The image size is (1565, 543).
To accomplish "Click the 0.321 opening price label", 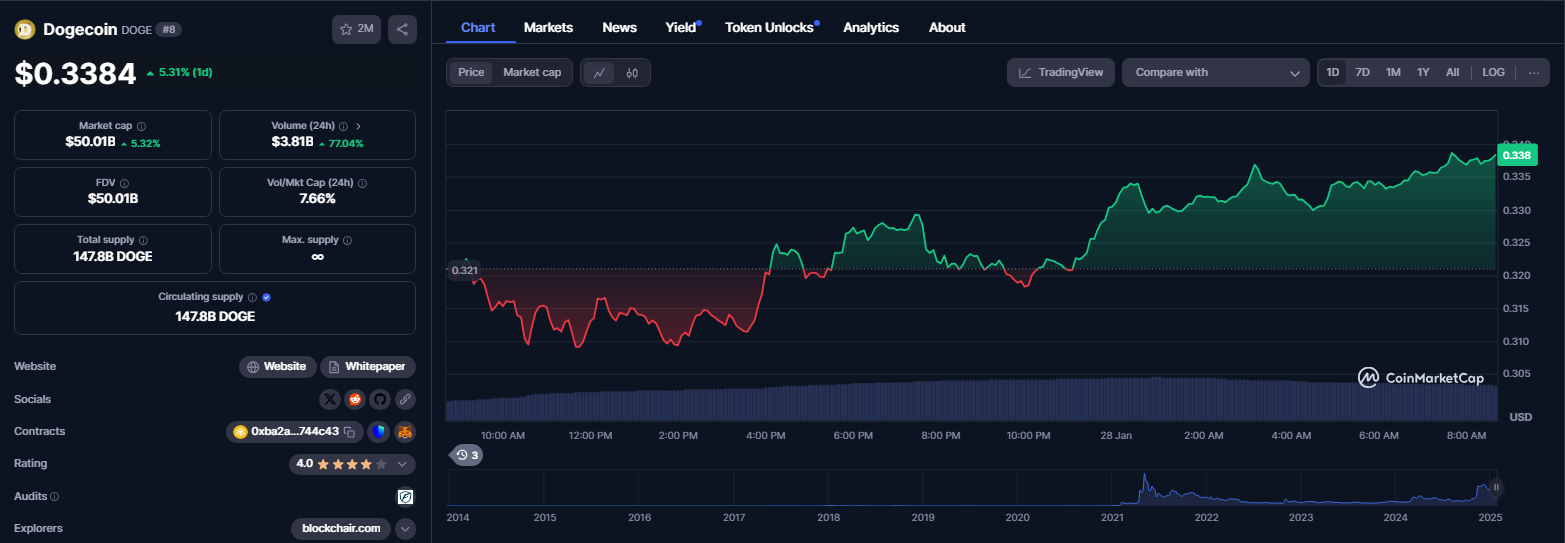I will 464,270.
